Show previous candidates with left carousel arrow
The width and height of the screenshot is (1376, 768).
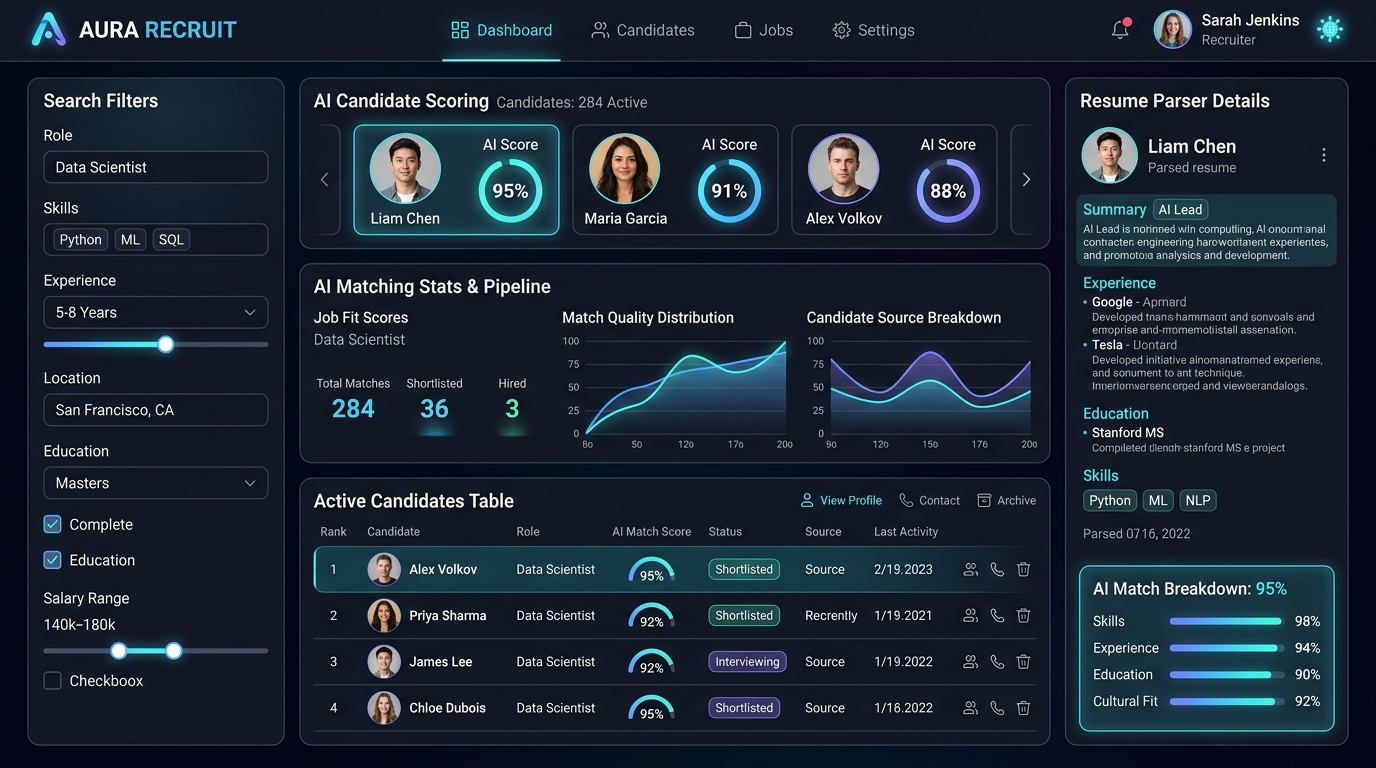point(324,180)
